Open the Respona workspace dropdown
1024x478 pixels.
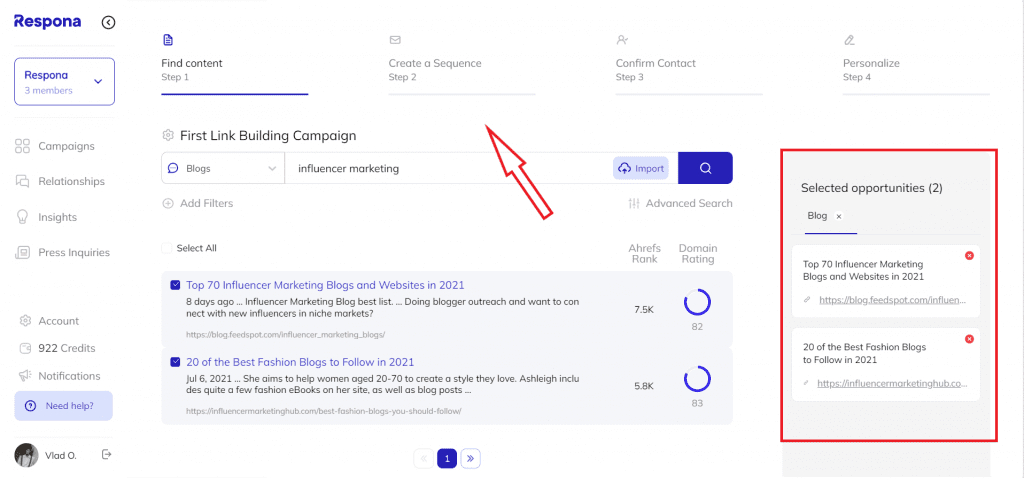click(65, 82)
